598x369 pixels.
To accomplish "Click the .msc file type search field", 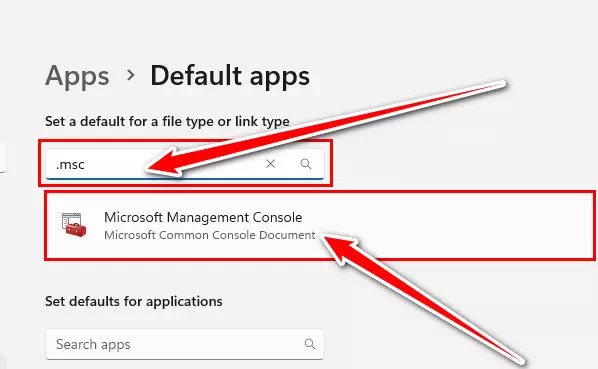I will pos(185,164).
